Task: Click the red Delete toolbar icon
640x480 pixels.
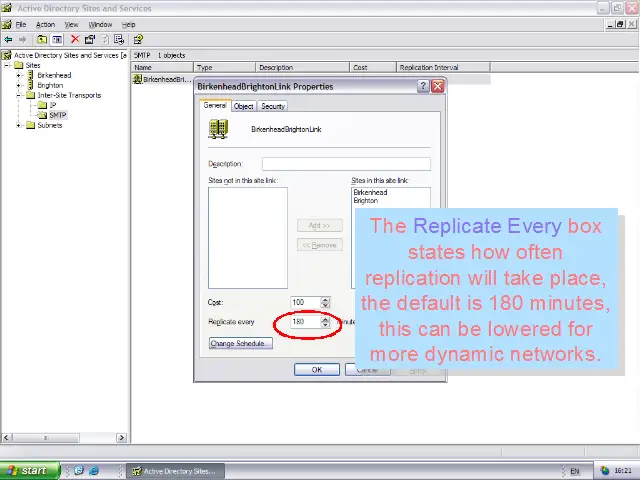Action: click(x=75, y=40)
